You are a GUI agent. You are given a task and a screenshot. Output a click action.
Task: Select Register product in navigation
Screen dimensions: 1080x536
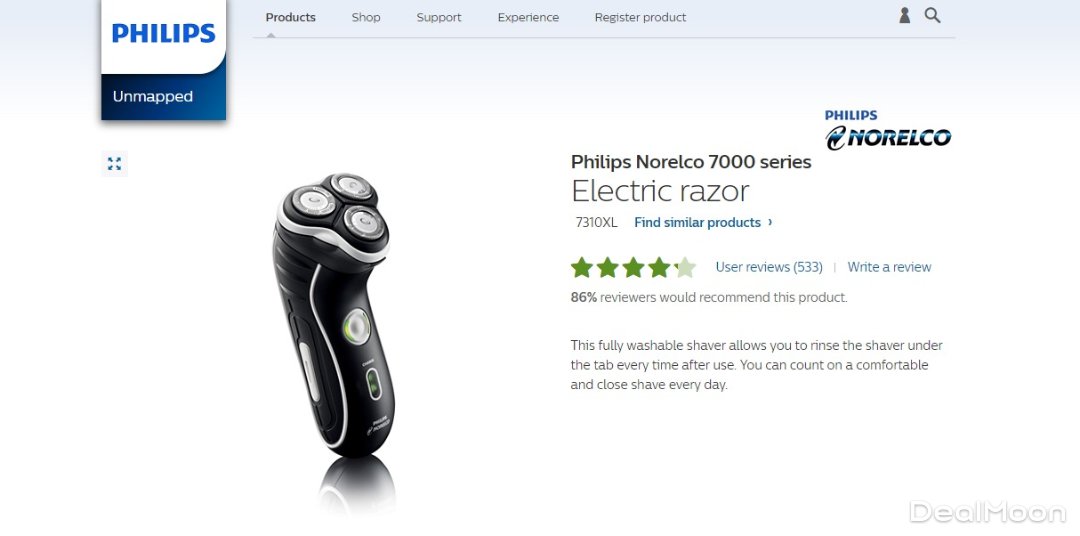(x=641, y=17)
